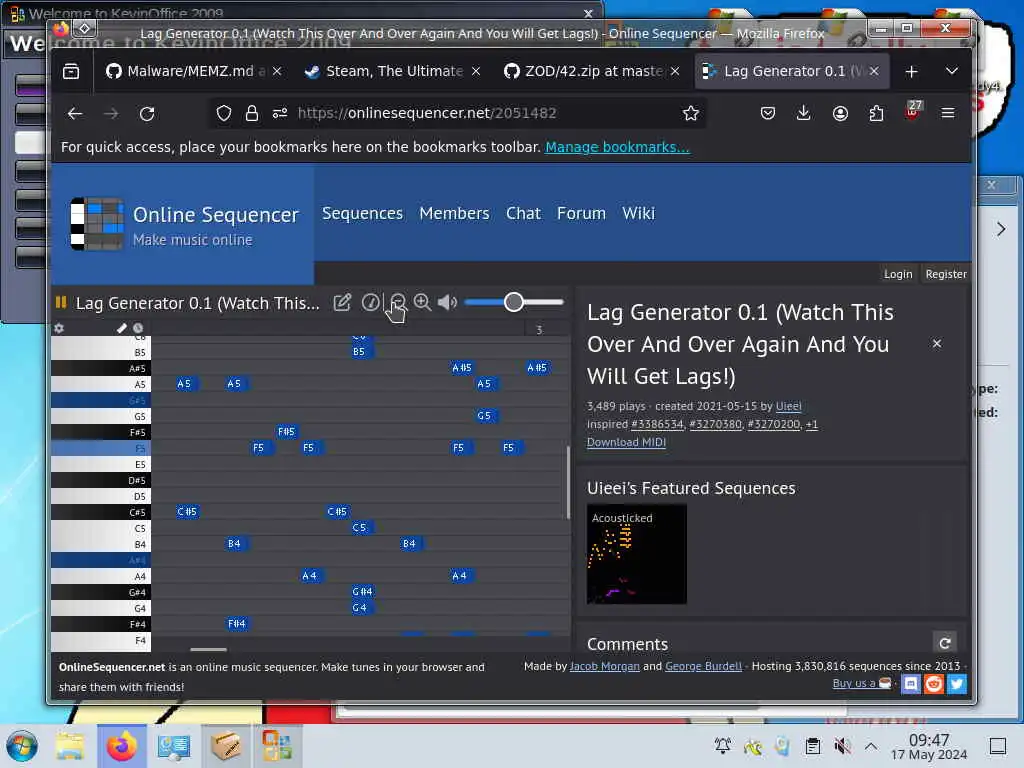Click the round clock icon beside pencil tool

tap(138, 328)
